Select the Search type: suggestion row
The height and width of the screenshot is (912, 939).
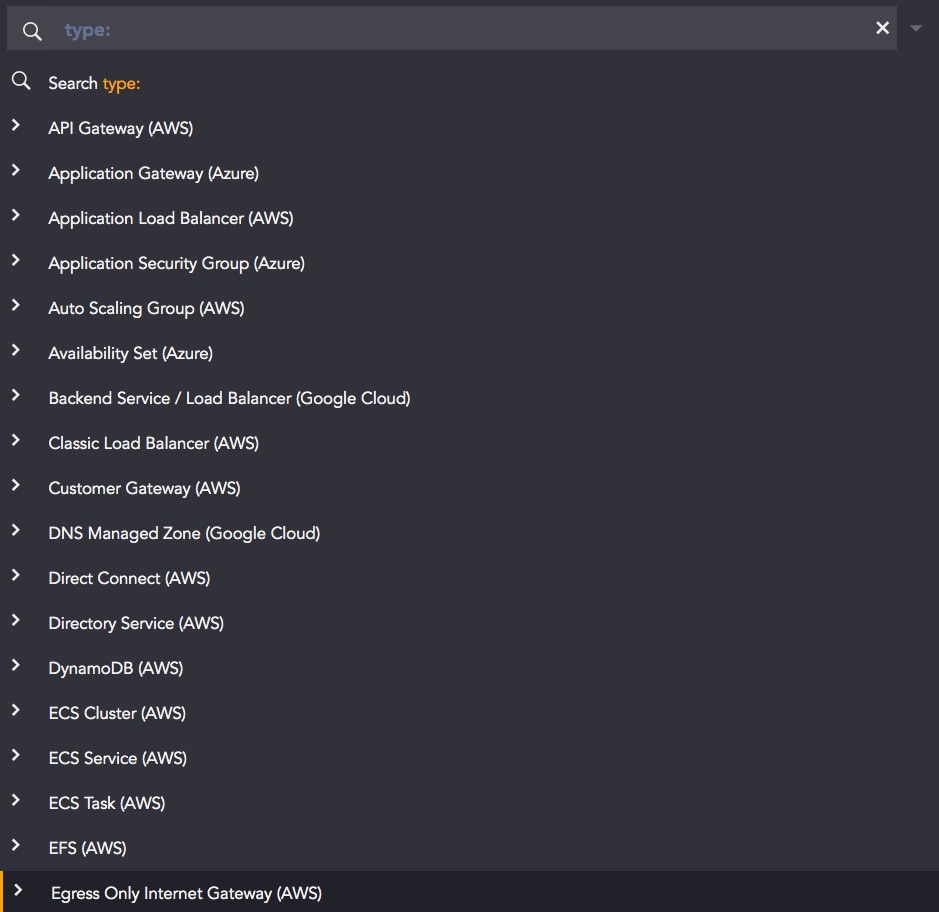(x=470, y=83)
